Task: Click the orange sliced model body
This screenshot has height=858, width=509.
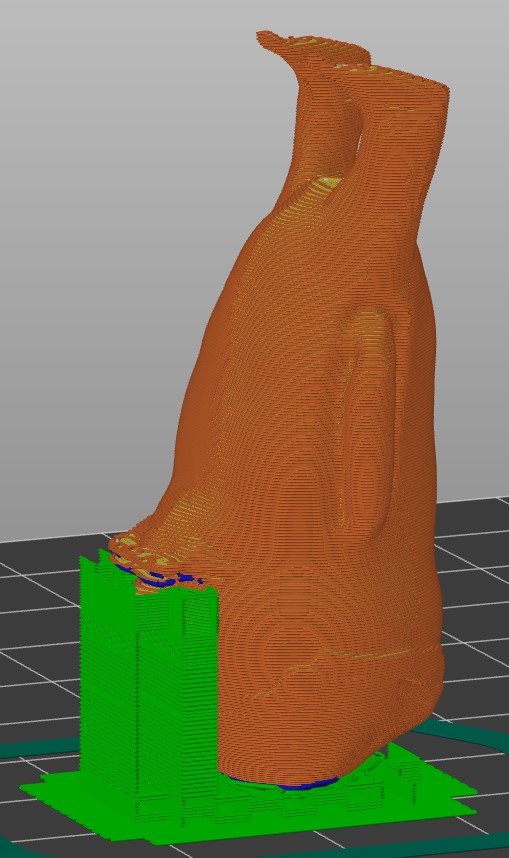Action: click(306, 438)
